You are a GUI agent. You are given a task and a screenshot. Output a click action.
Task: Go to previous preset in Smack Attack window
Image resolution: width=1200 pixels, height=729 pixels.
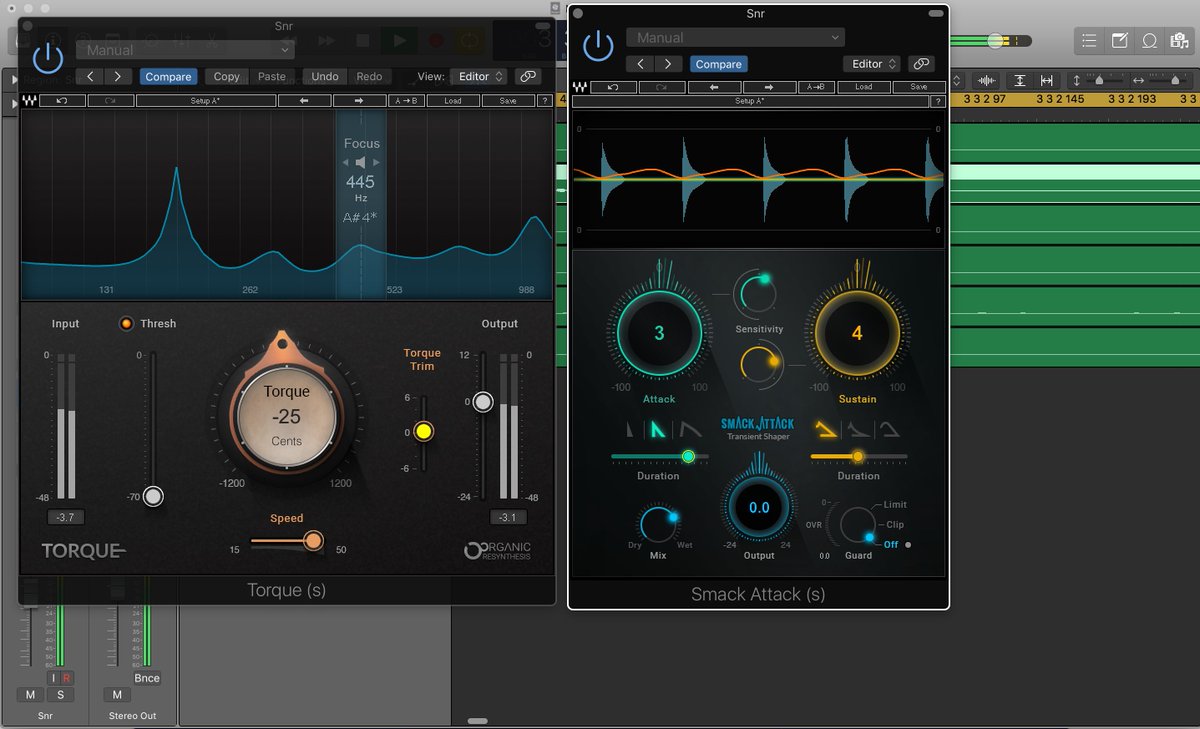coord(640,64)
